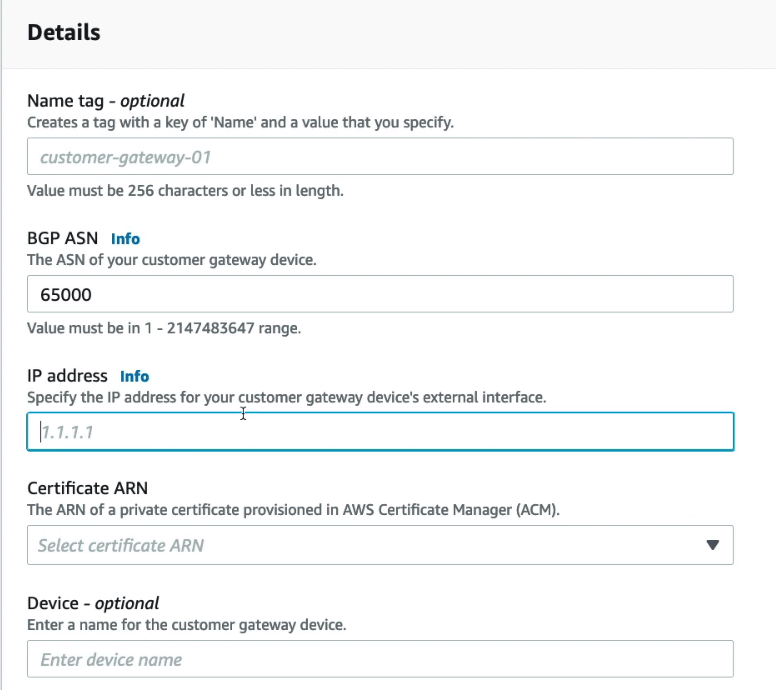776x690 pixels.
Task: Click the 'Device - optional' label
Action: click(x=93, y=603)
